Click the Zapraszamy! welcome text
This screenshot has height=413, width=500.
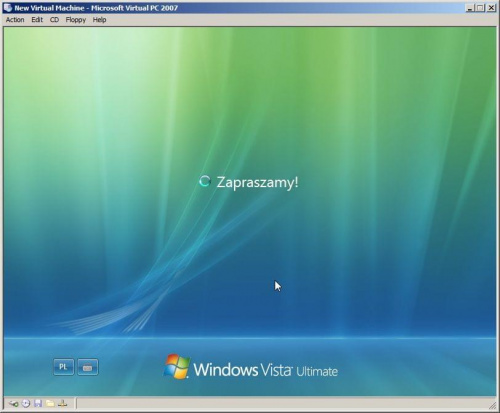coord(257,183)
